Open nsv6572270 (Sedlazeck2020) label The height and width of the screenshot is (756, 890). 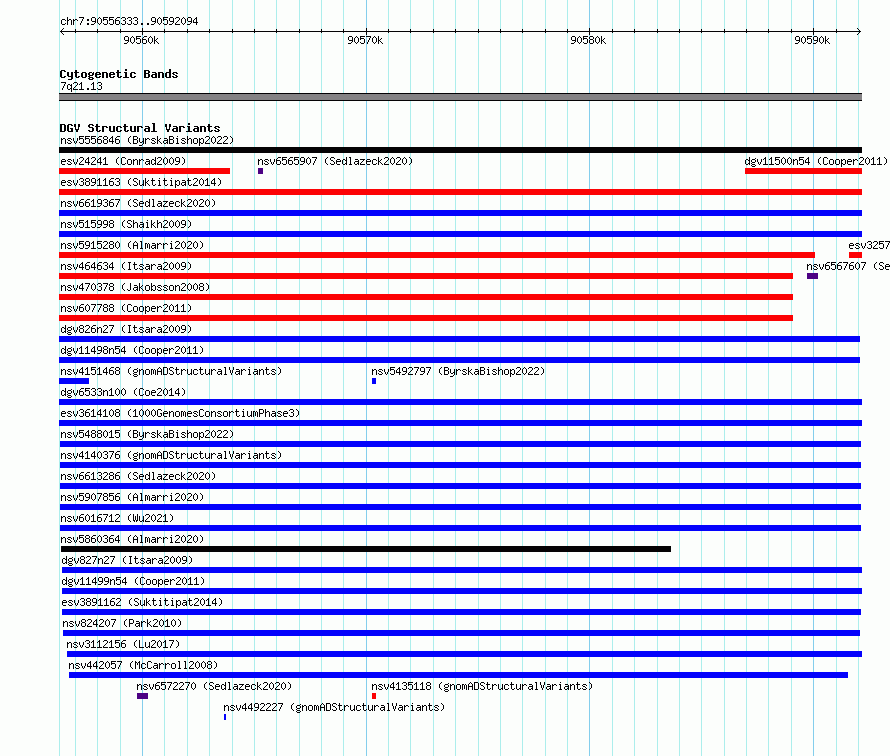pyautogui.click(x=214, y=686)
